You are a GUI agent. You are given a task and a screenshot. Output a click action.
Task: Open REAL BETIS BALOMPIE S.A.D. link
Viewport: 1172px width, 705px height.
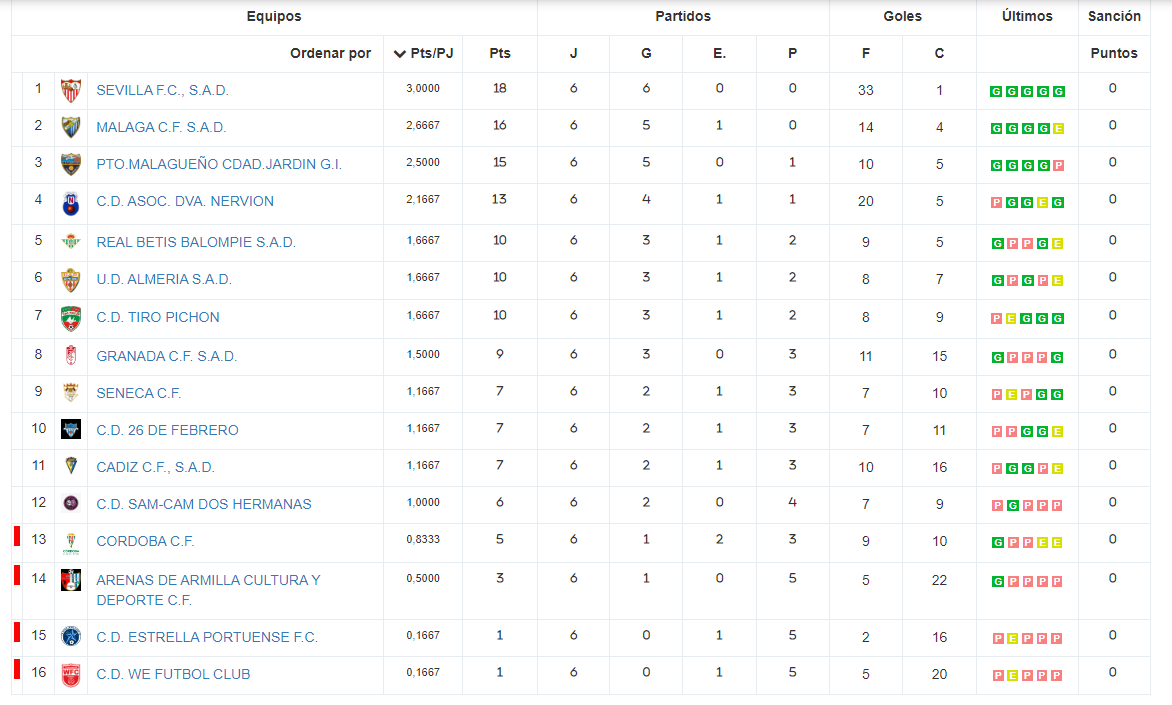(x=196, y=242)
